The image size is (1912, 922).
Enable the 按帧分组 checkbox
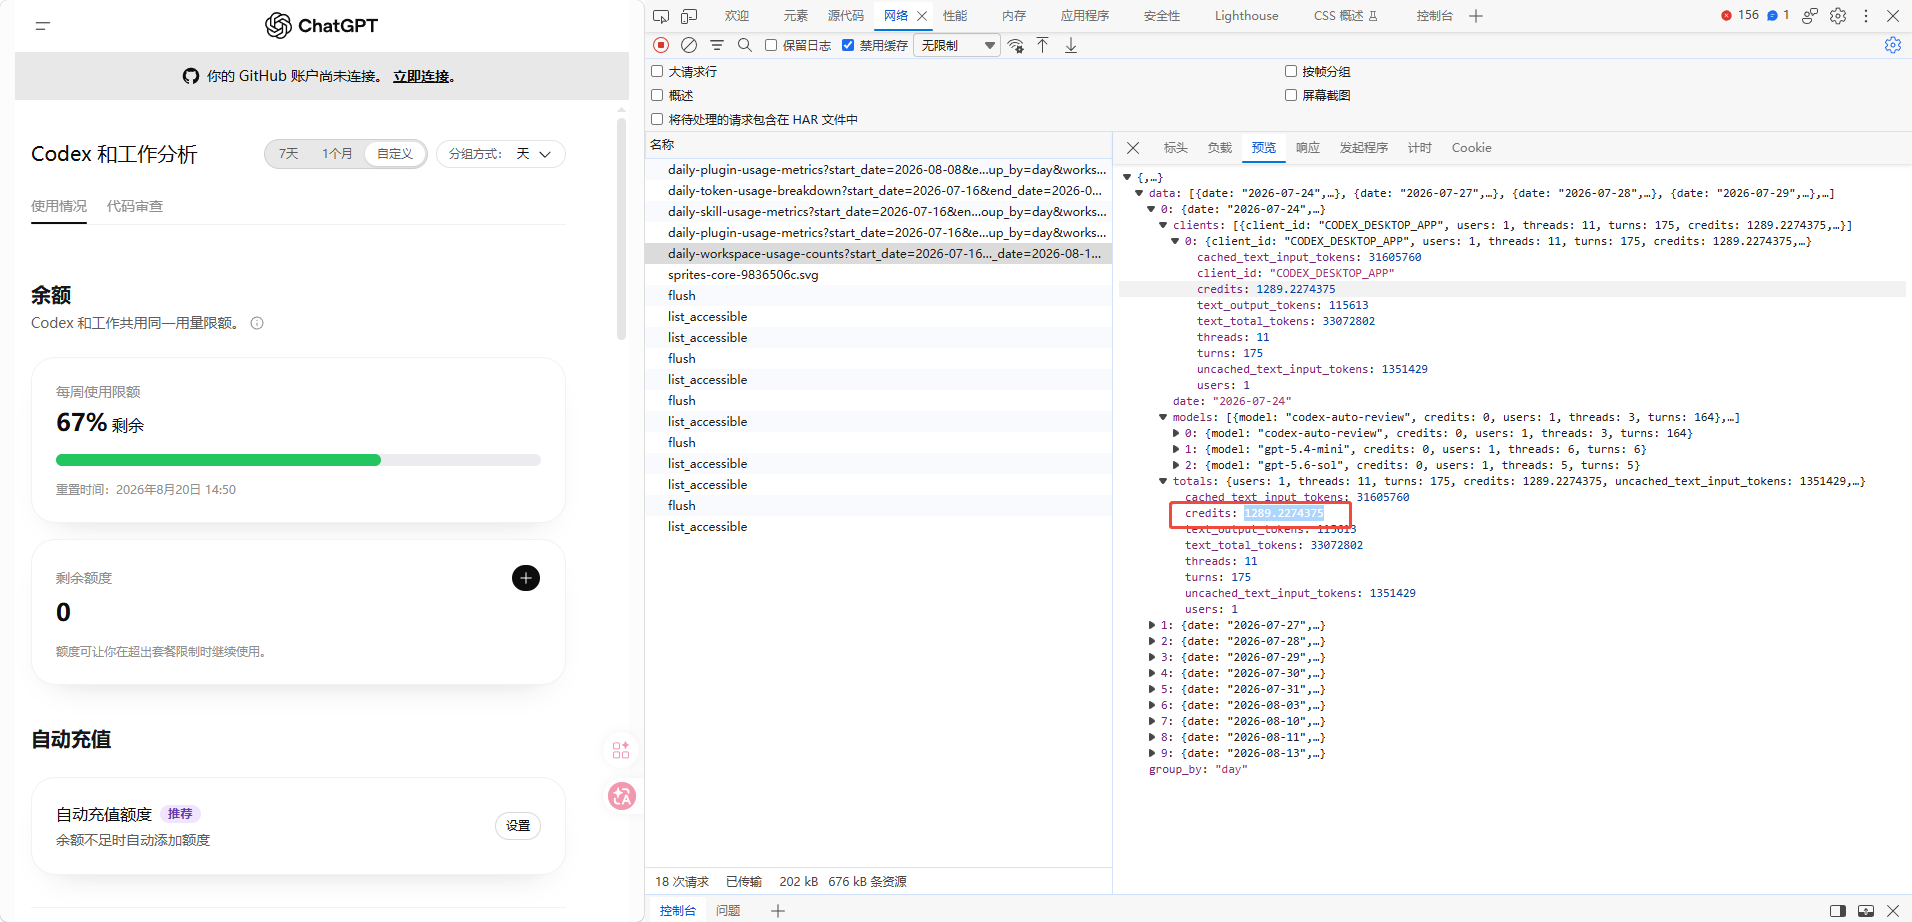pyautogui.click(x=1291, y=71)
